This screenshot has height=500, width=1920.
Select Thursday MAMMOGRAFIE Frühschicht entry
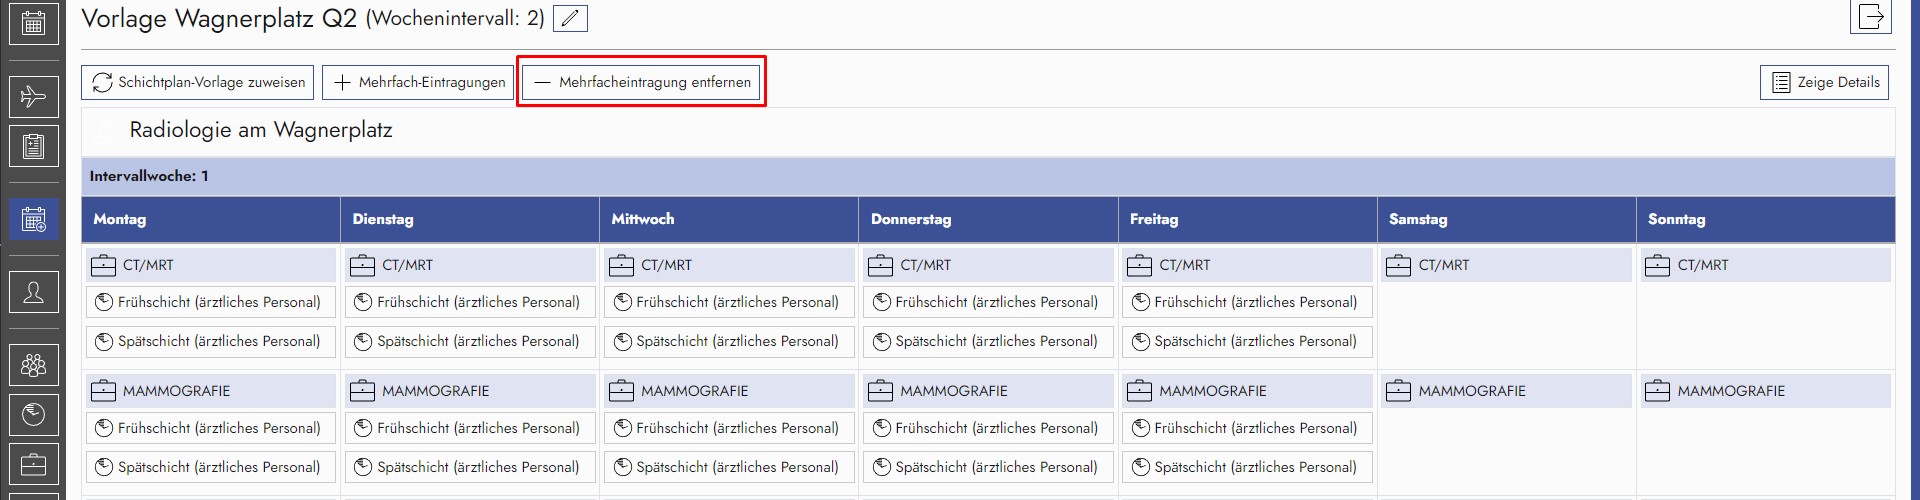click(988, 428)
